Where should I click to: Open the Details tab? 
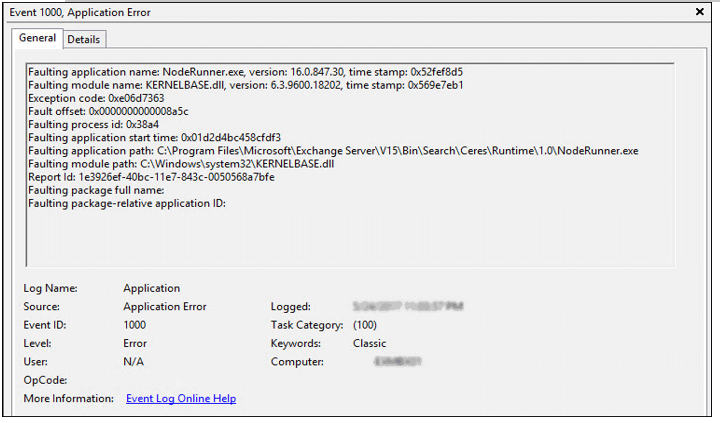point(84,39)
